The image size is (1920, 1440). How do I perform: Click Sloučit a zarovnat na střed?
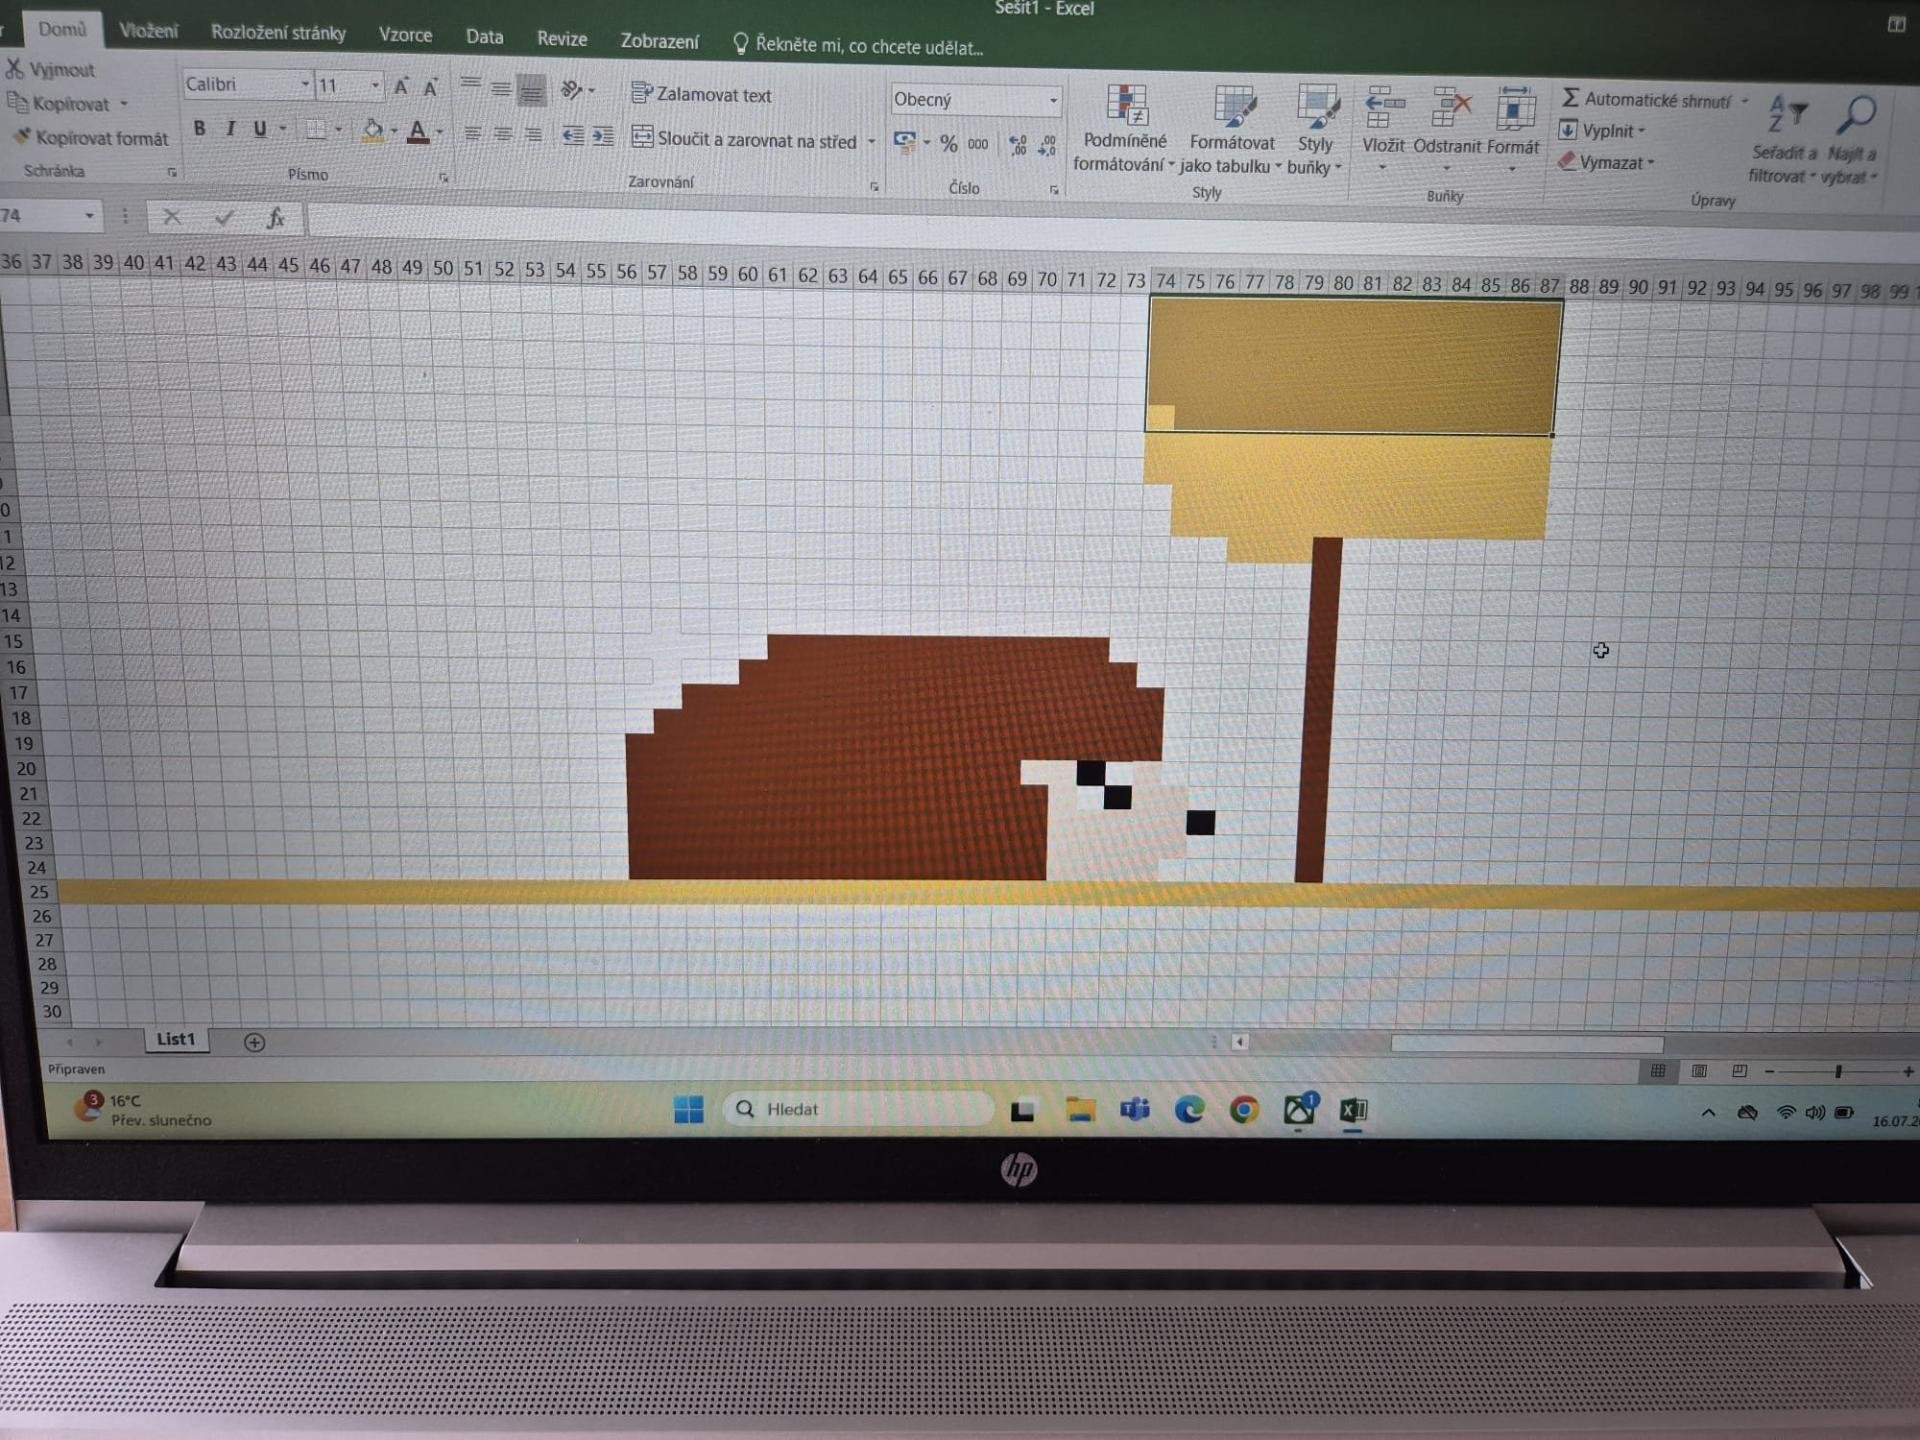click(x=745, y=140)
